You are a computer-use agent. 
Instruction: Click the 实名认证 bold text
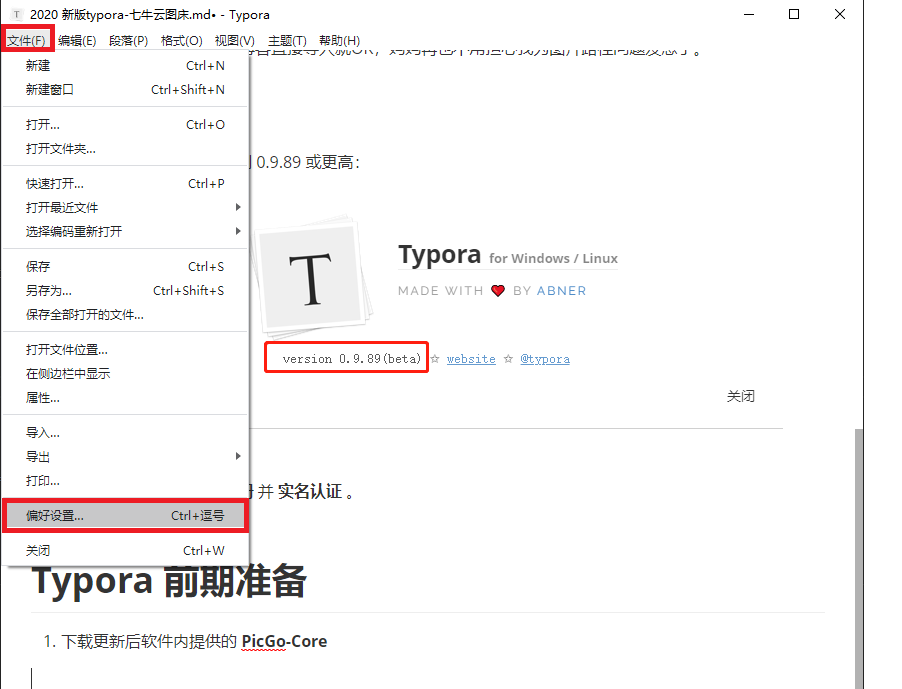coord(310,492)
